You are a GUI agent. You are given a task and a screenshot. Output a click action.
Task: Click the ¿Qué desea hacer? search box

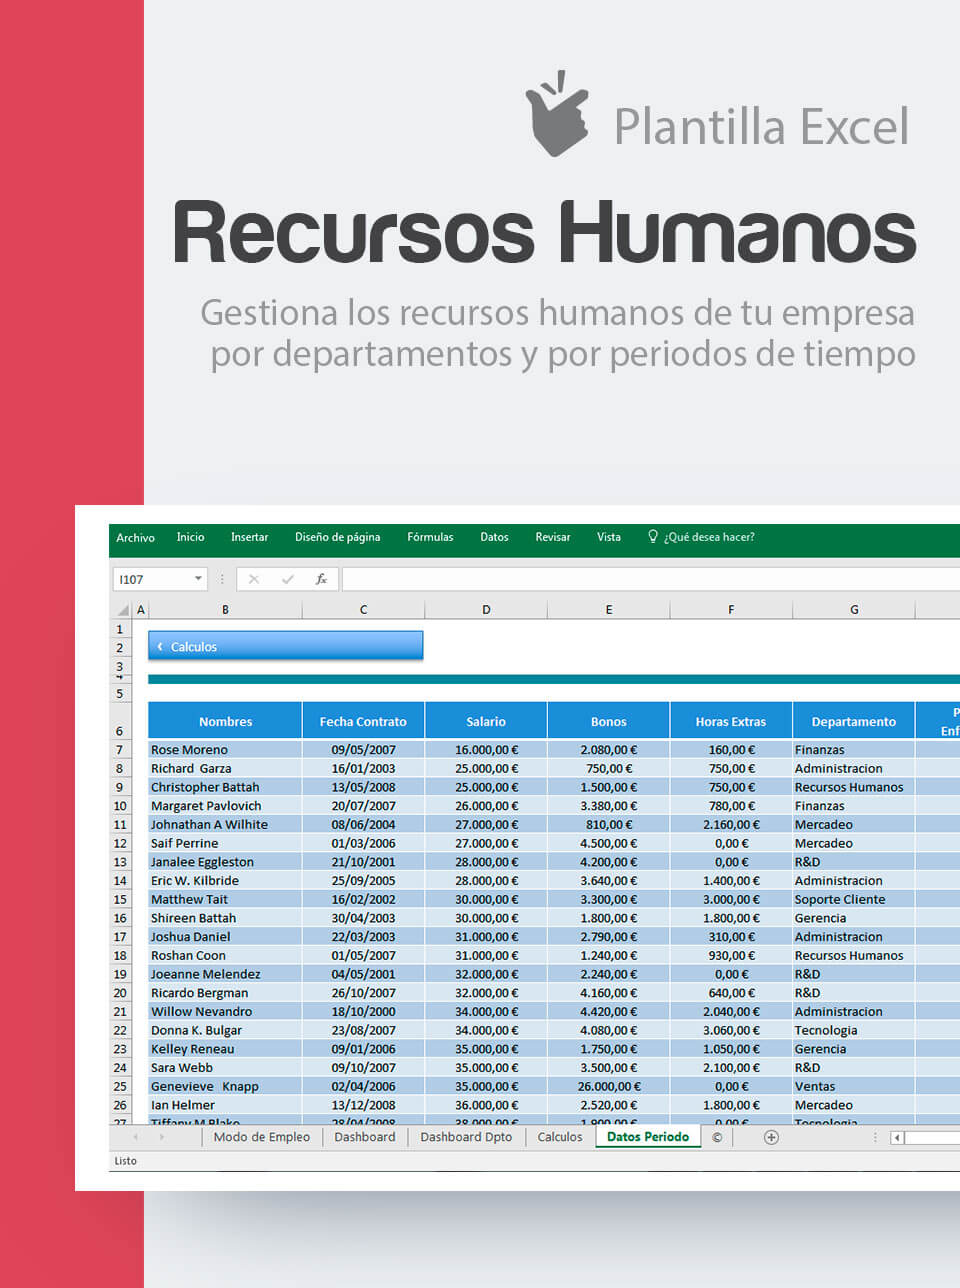[x=709, y=537]
